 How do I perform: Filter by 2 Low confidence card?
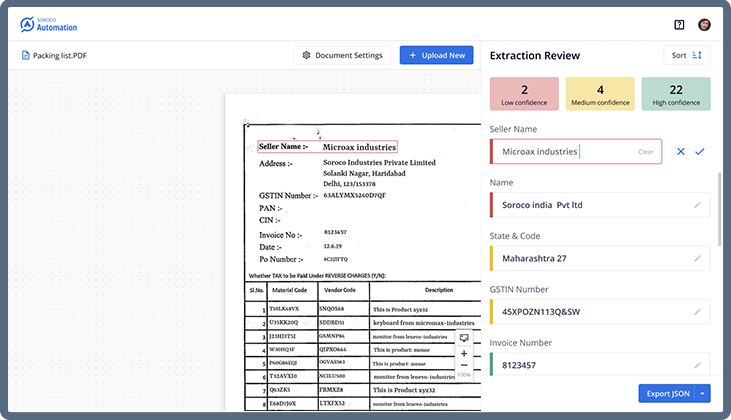coord(524,94)
